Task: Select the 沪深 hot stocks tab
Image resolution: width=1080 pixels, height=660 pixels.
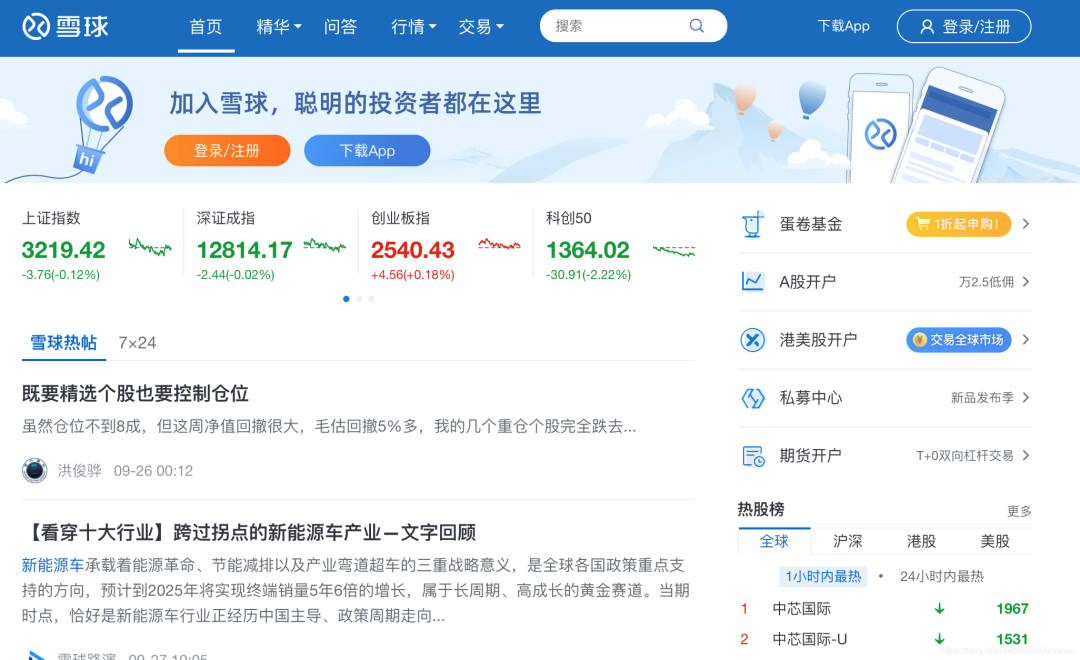Action: pos(848,541)
